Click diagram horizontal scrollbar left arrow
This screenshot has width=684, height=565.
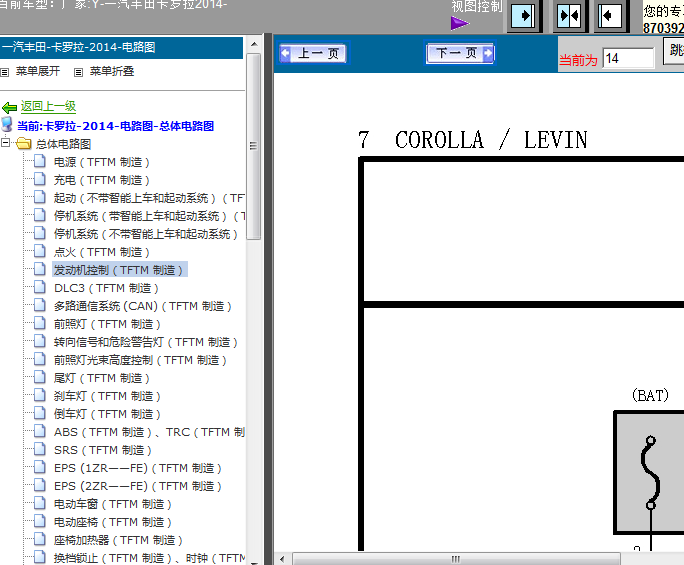point(282,559)
